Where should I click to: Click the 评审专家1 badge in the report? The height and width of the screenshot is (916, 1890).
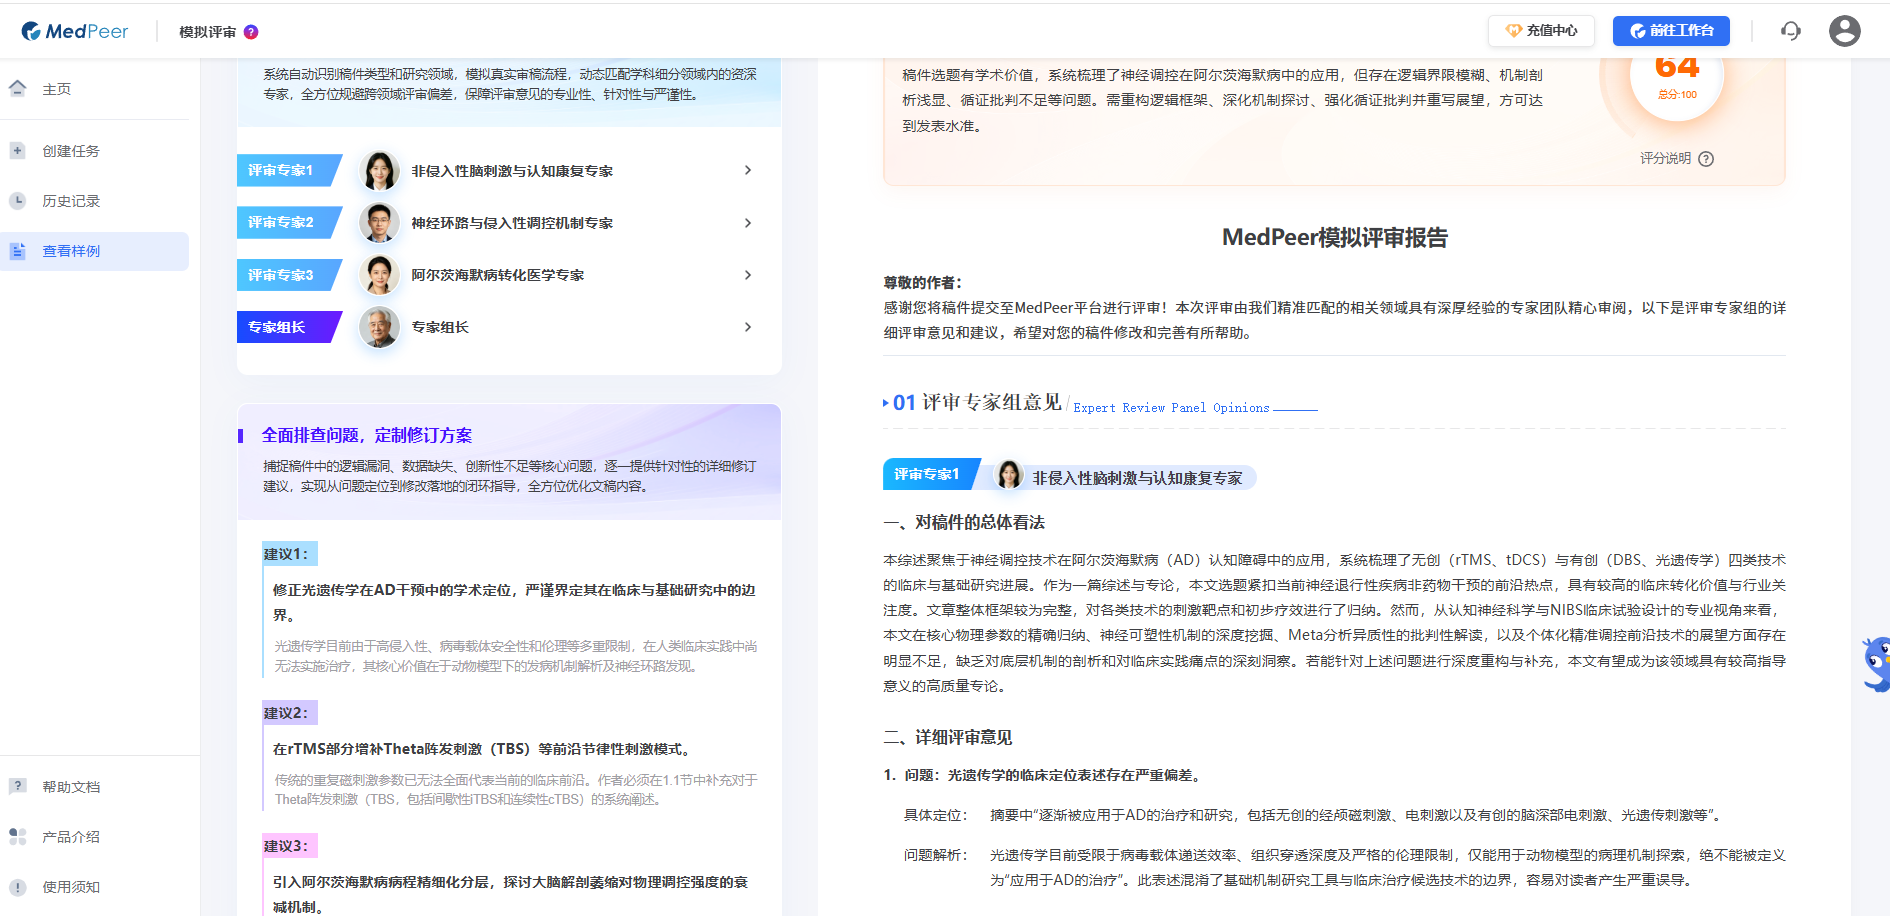931,475
